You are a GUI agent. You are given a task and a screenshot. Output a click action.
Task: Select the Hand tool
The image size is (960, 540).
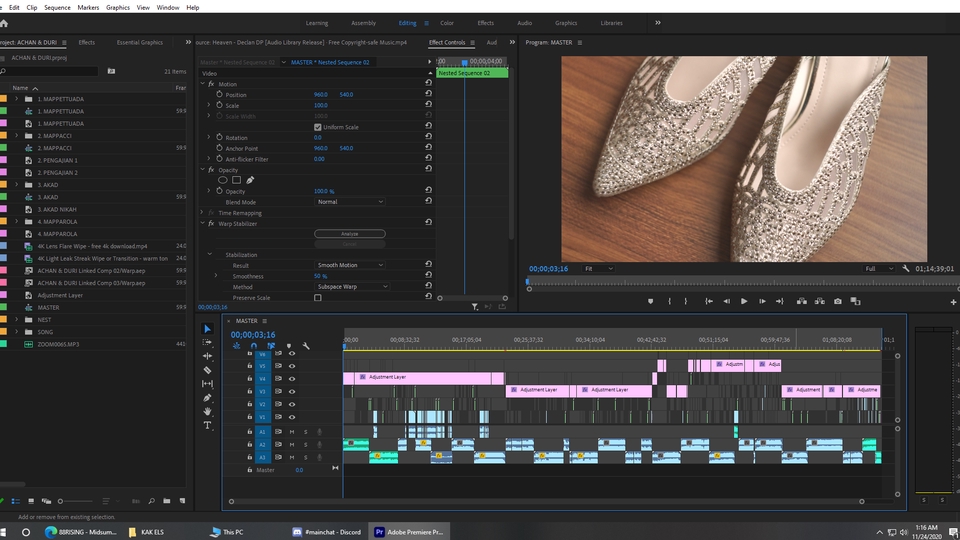pyautogui.click(x=207, y=411)
